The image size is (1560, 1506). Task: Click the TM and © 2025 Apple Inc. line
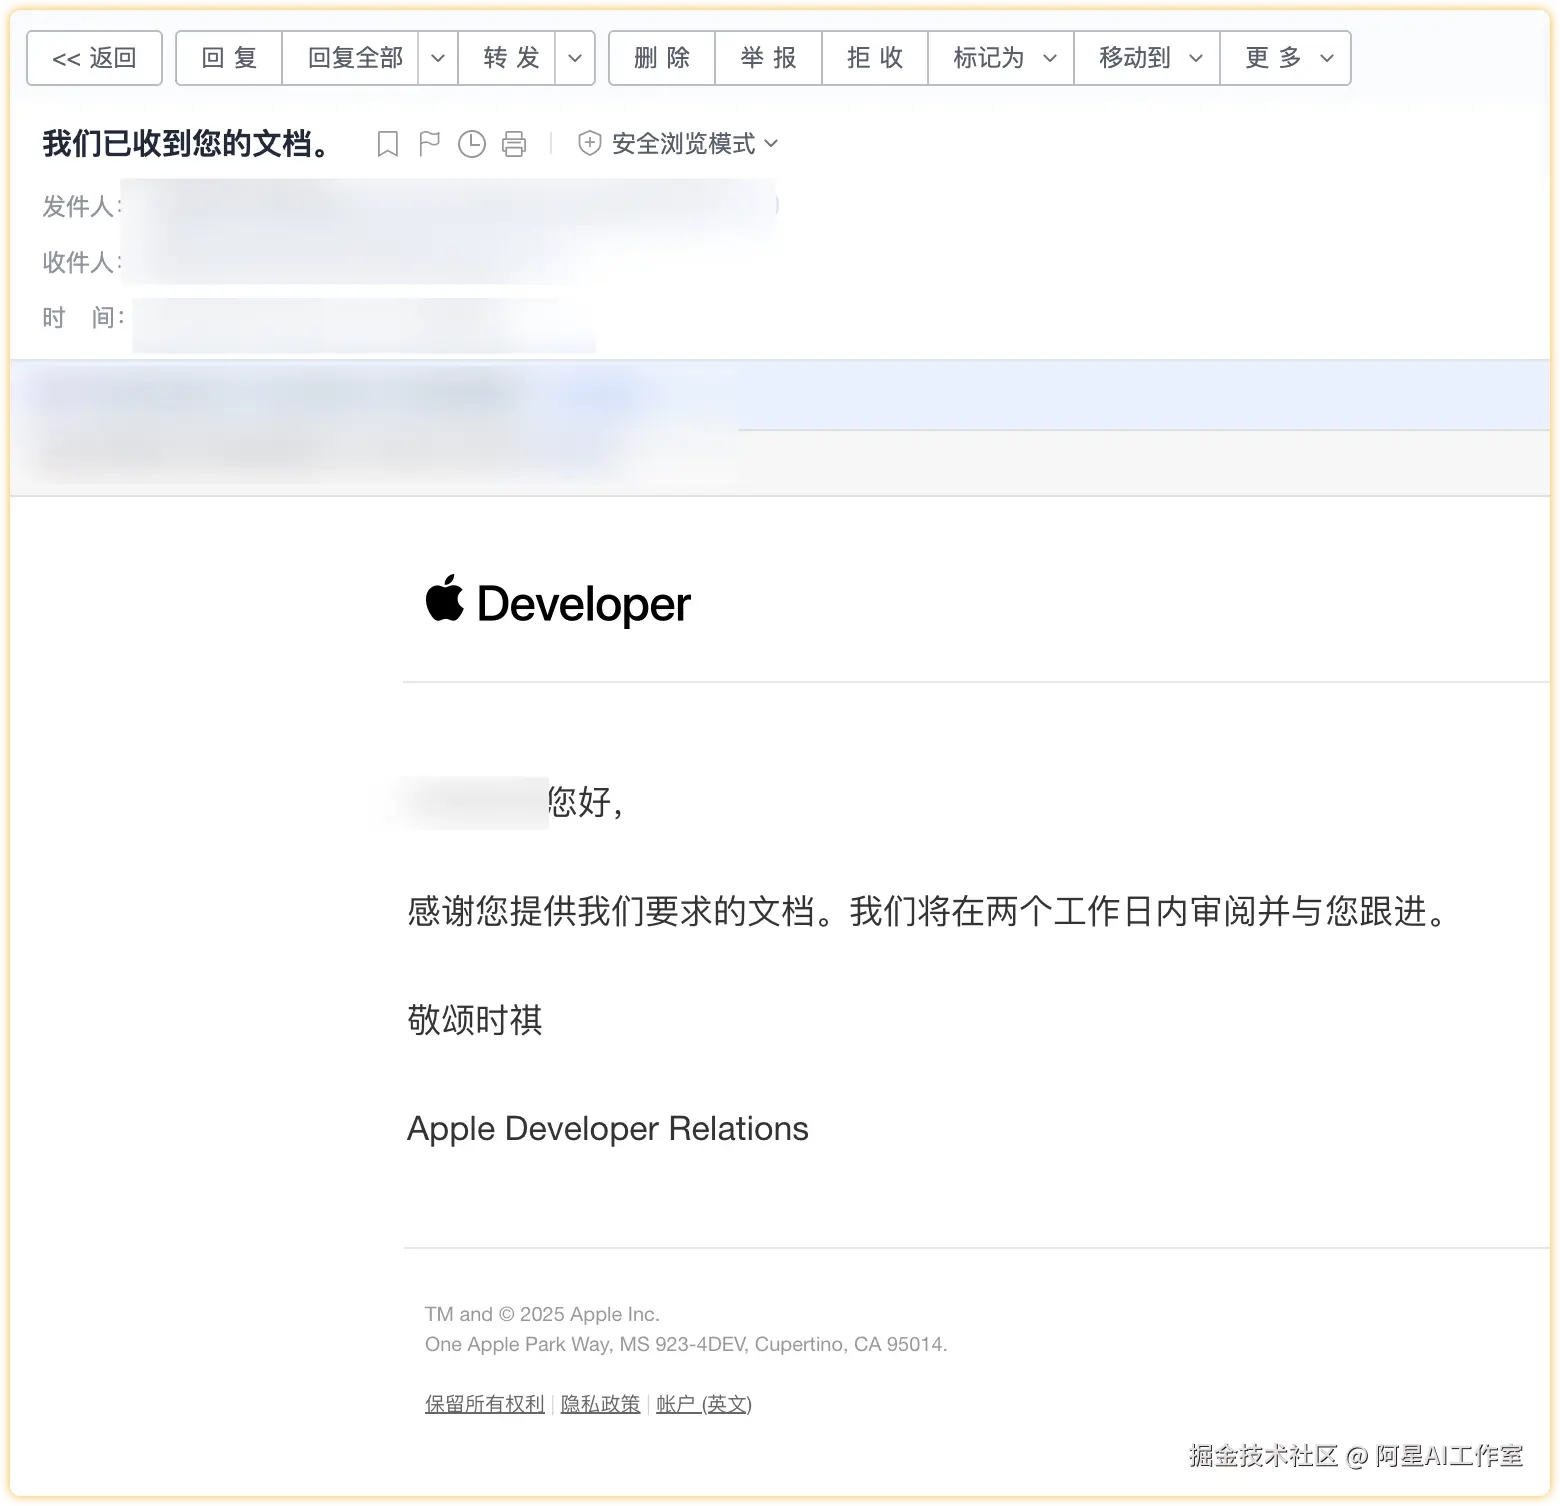pos(542,1314)
